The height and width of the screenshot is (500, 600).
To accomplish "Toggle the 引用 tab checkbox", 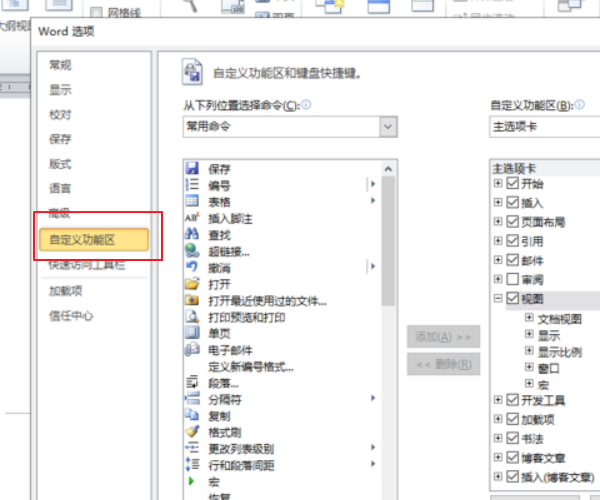I will [x=513, y=240].
